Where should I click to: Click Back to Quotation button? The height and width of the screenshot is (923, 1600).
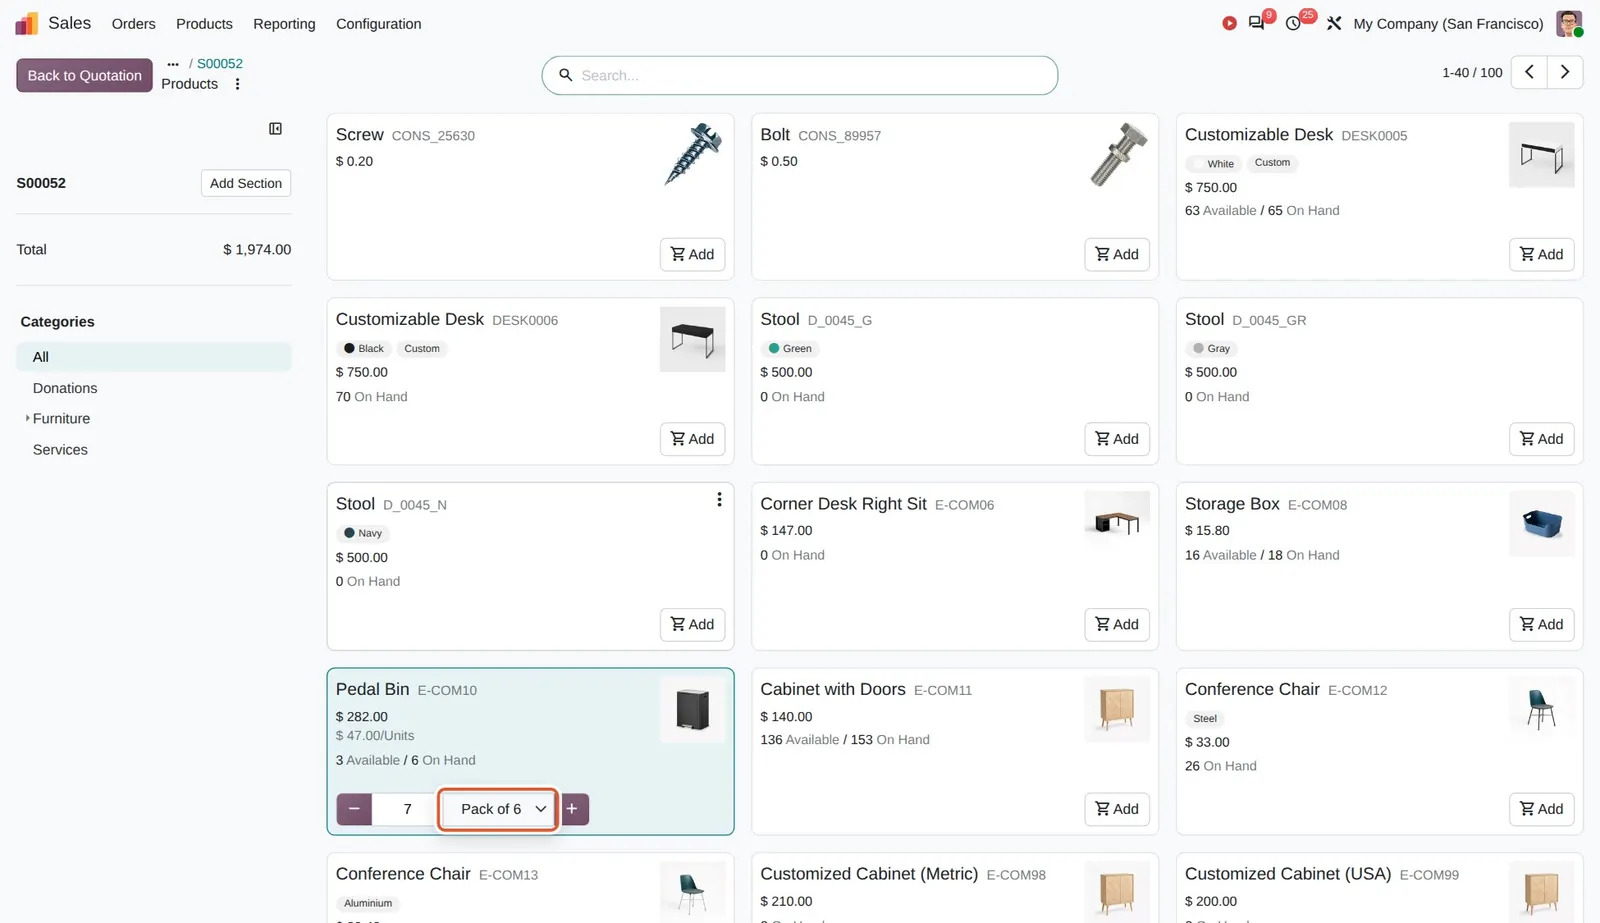coord(84,75)
